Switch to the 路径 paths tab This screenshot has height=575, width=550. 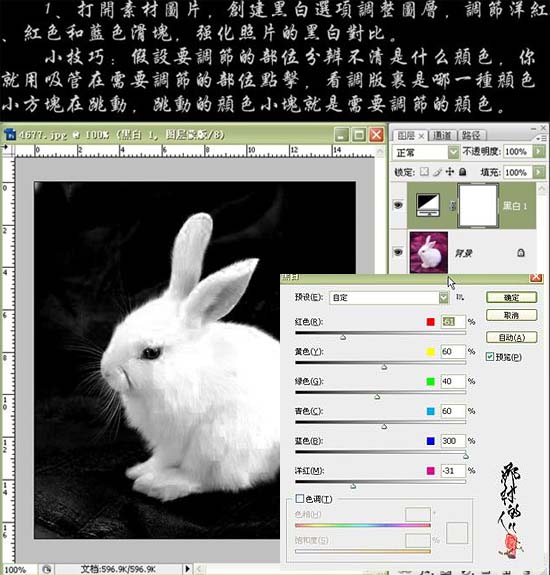[472, 135]
